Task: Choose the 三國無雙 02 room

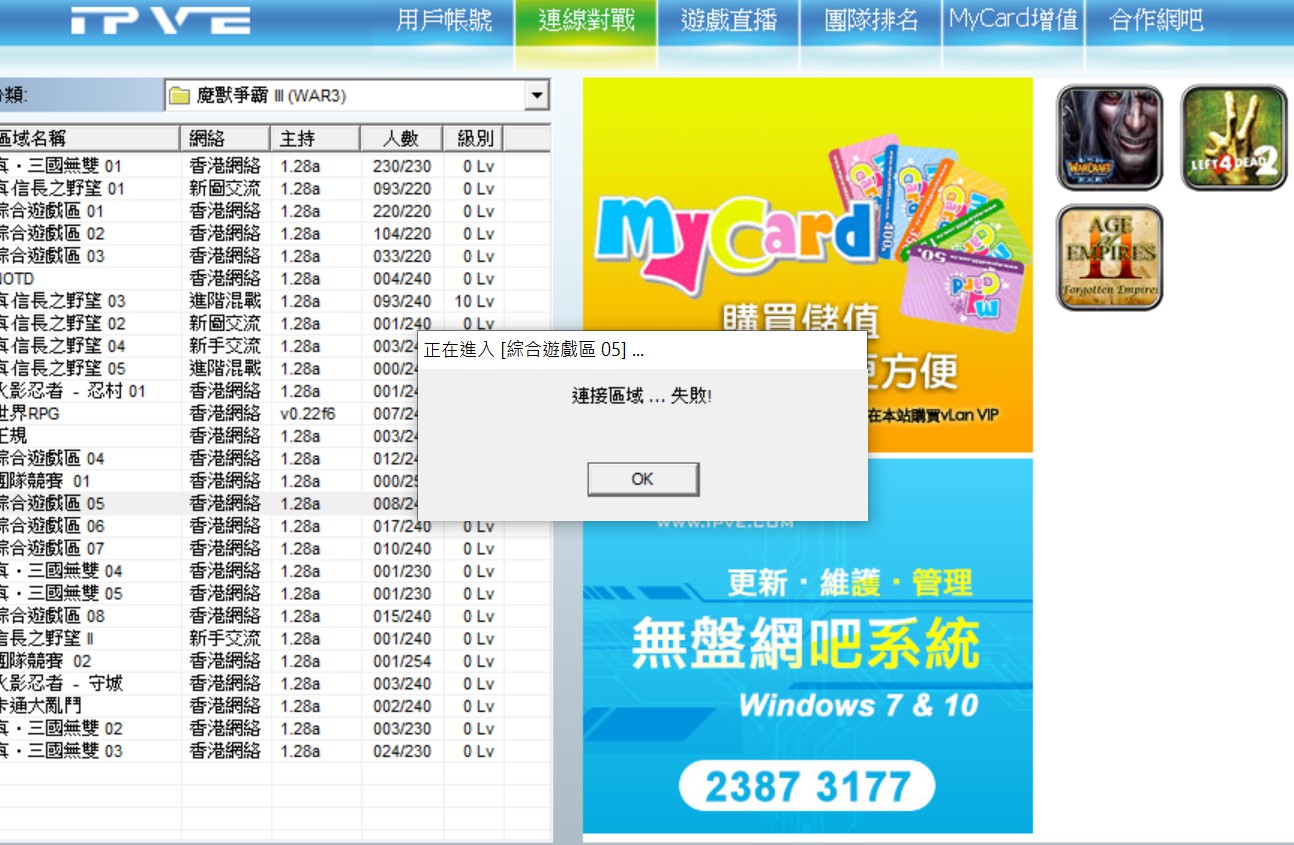Action: [275, 728]
